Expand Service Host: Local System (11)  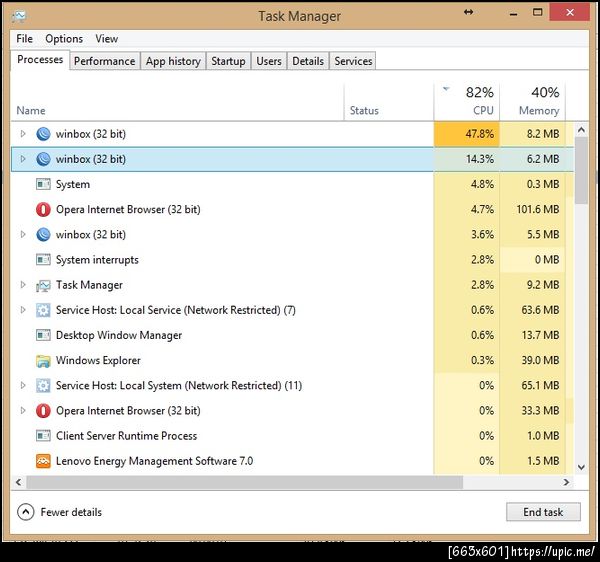[23, 386]
